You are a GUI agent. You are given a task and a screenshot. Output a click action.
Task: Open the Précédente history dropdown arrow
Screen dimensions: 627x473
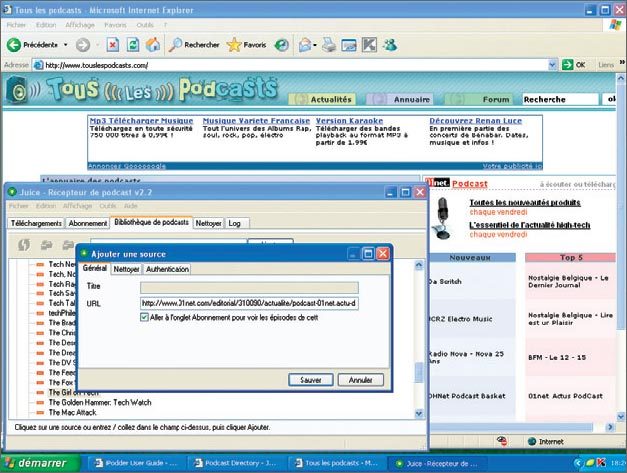pyautogui.click(x=65, y=45)
